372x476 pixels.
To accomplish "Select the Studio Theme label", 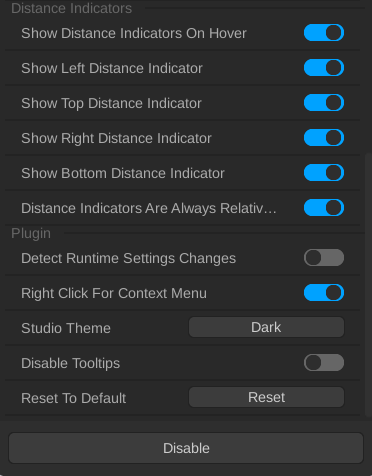I will tap(66, 328).
